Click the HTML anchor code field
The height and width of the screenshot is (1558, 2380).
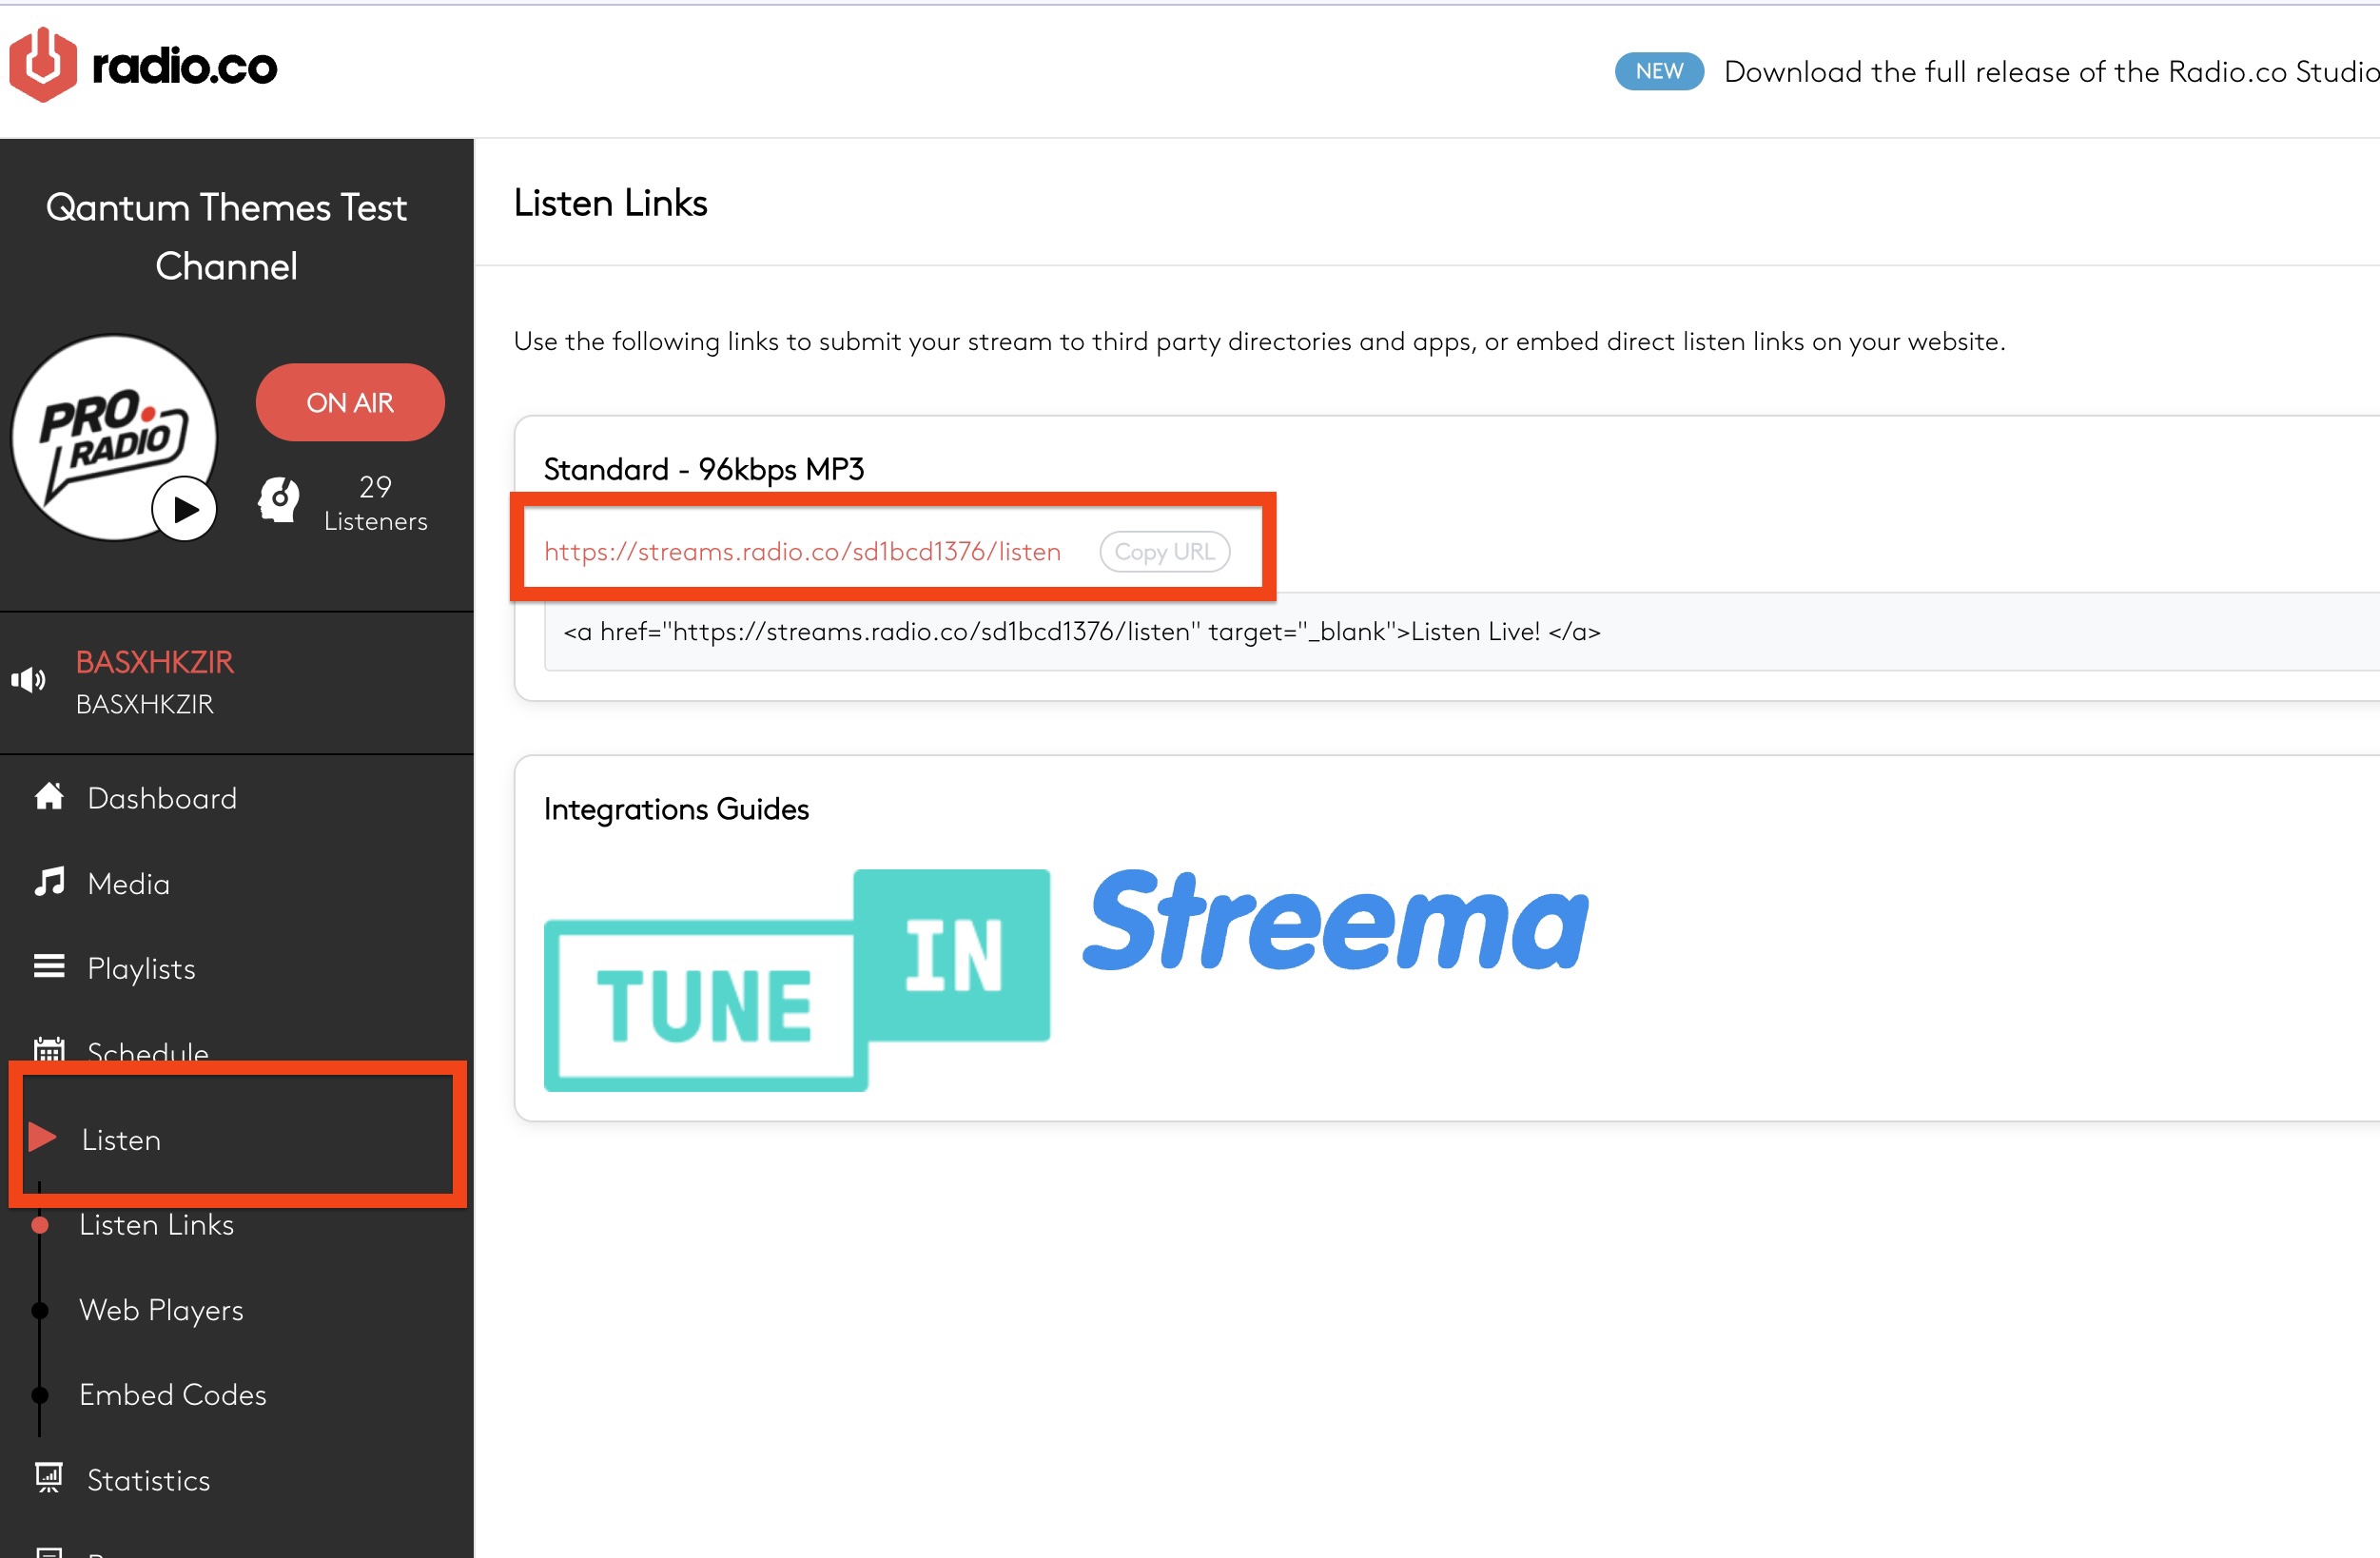coord(1460,631)
